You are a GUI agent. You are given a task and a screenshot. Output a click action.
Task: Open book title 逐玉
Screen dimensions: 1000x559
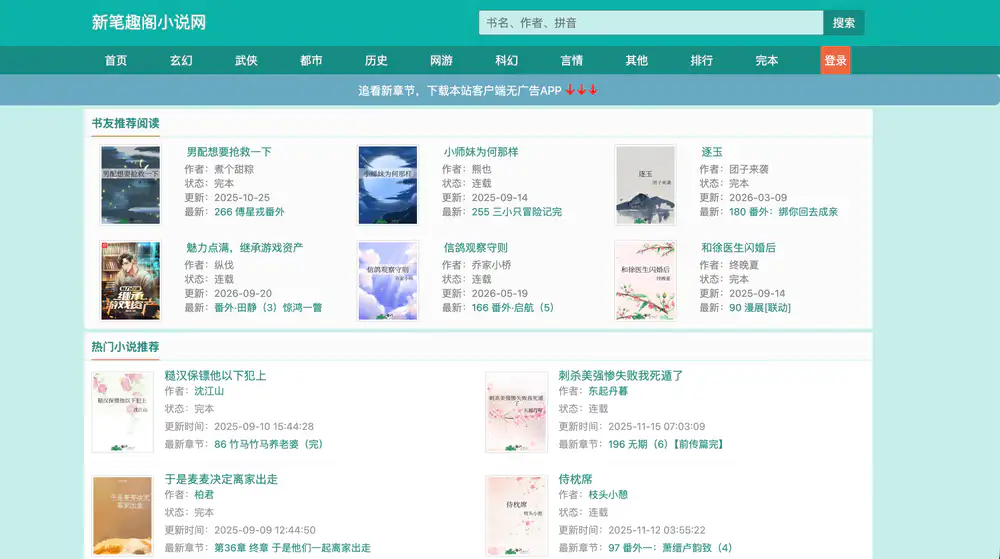coord(712,152)
